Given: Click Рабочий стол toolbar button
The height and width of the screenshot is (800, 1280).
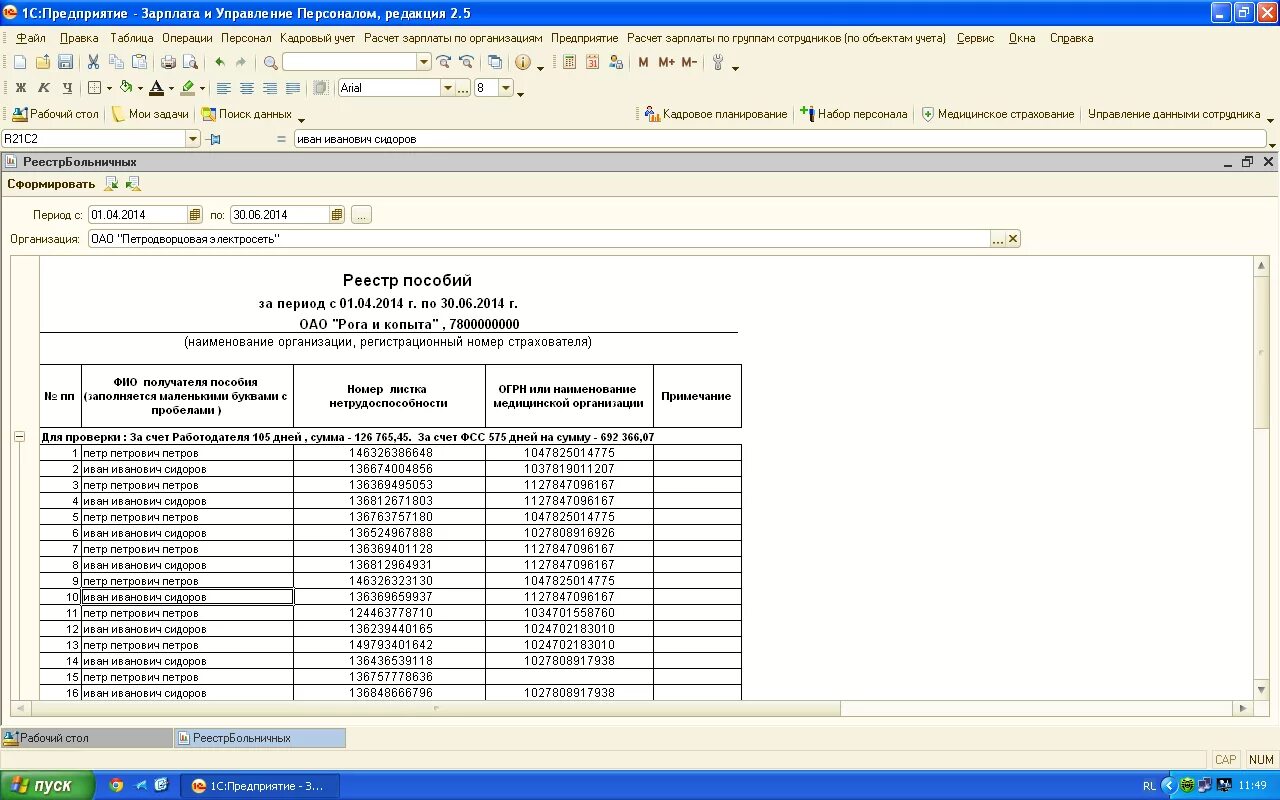Looking at the screenshot, I should (x=56, y=114).
